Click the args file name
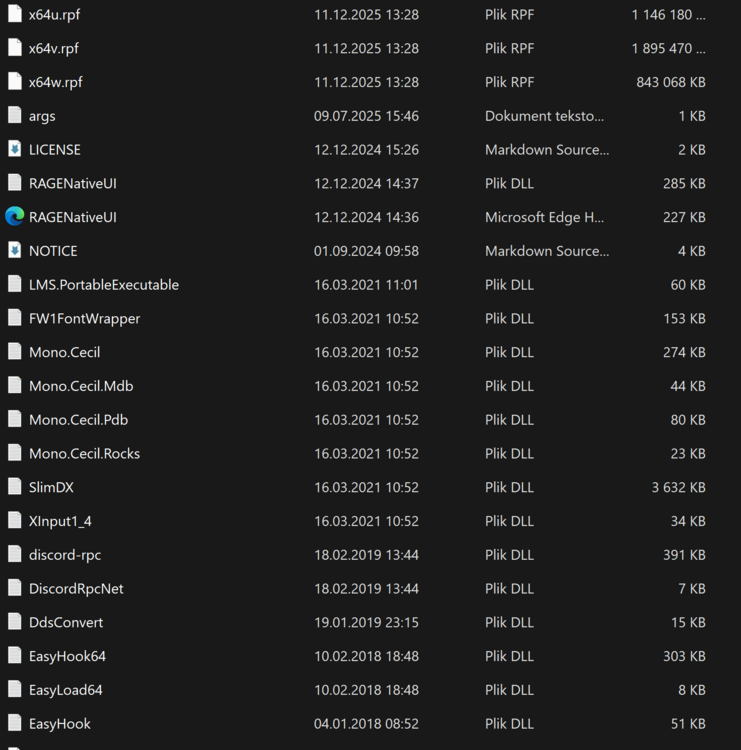741x750 pixels. pyautogui.click(x=42, y=117)
